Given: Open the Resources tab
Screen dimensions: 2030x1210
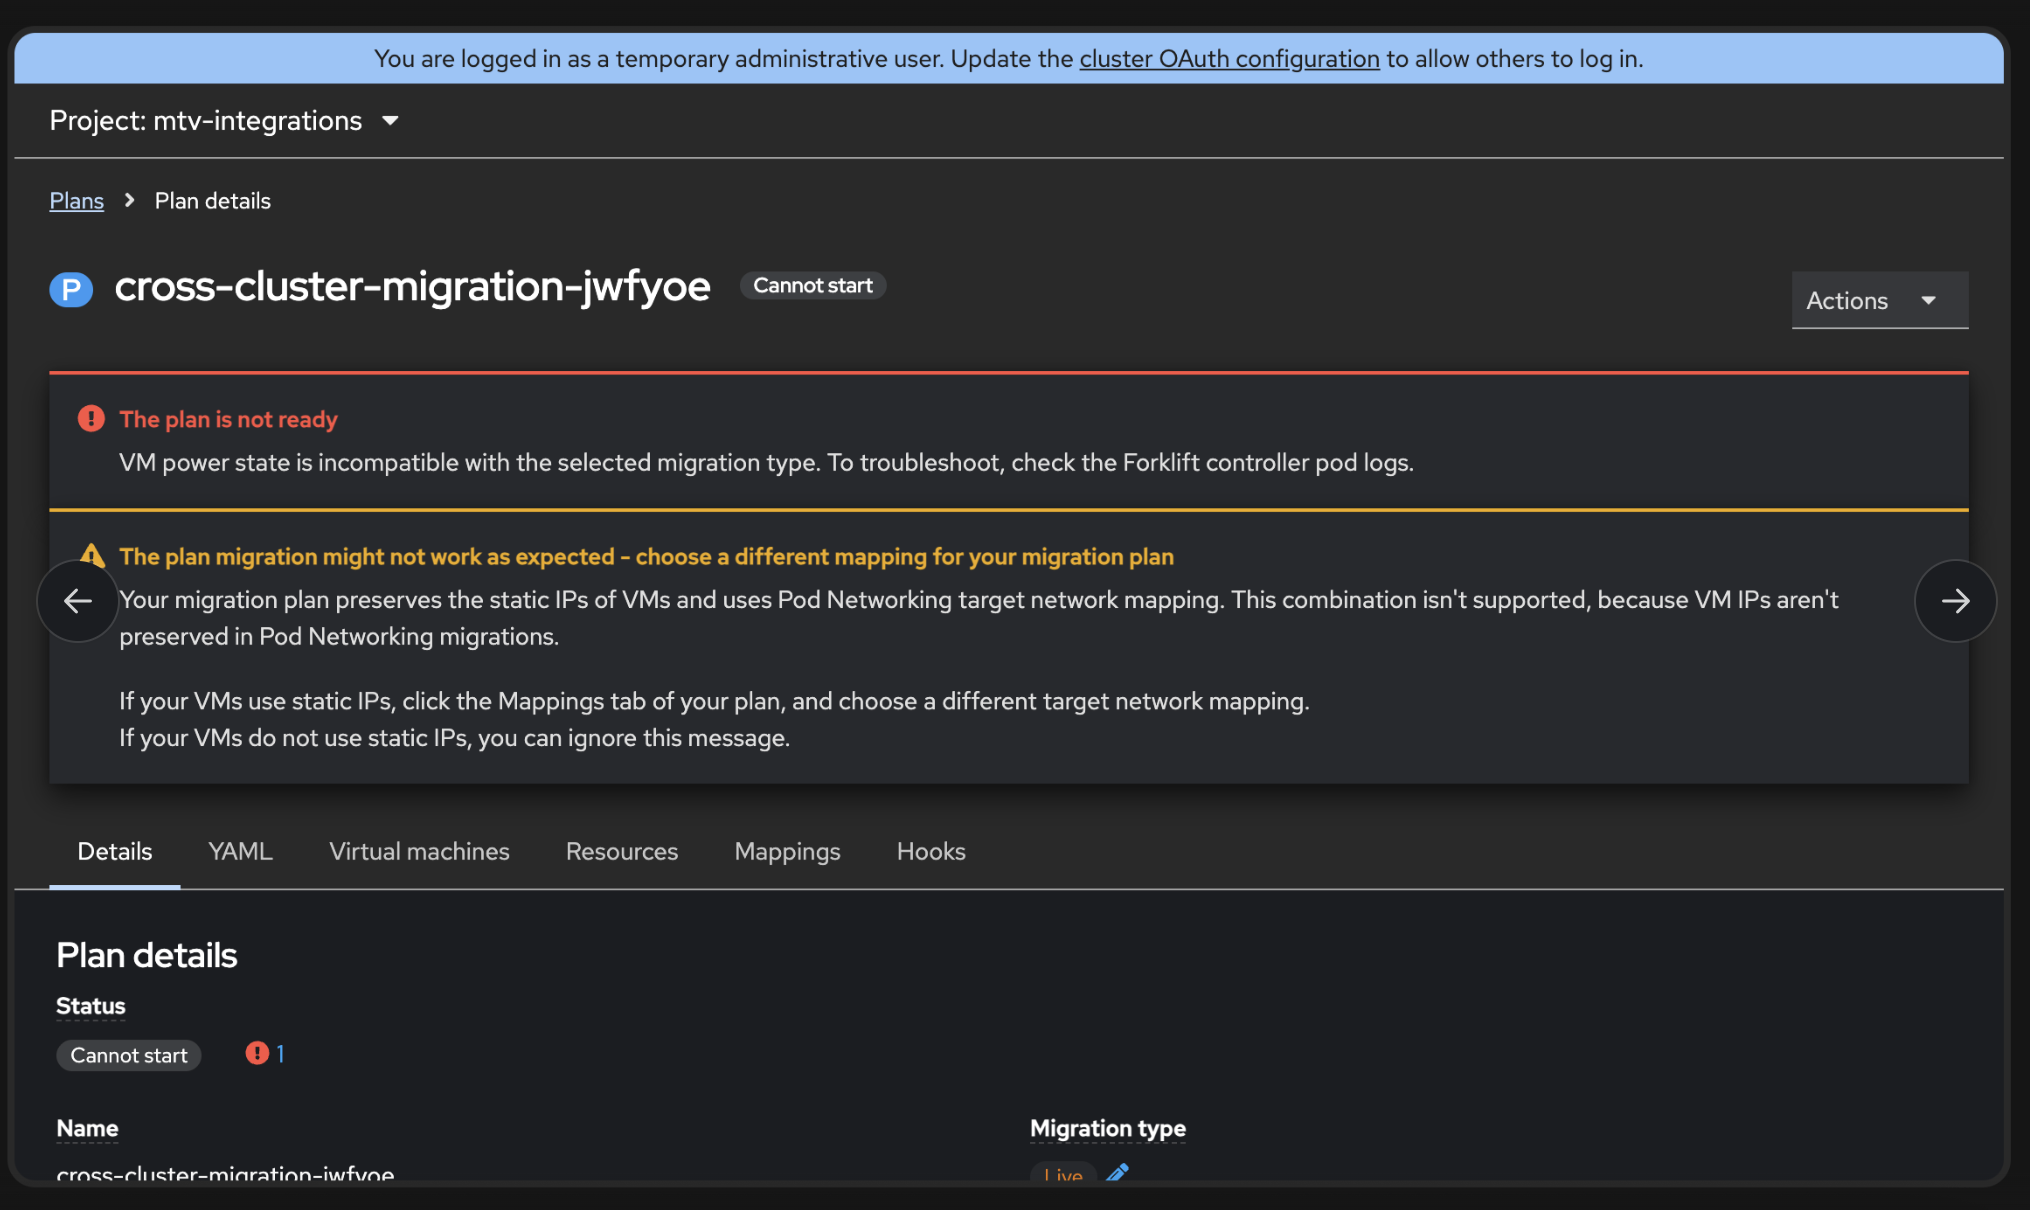Looking at the screenshot, I should 621,851.
